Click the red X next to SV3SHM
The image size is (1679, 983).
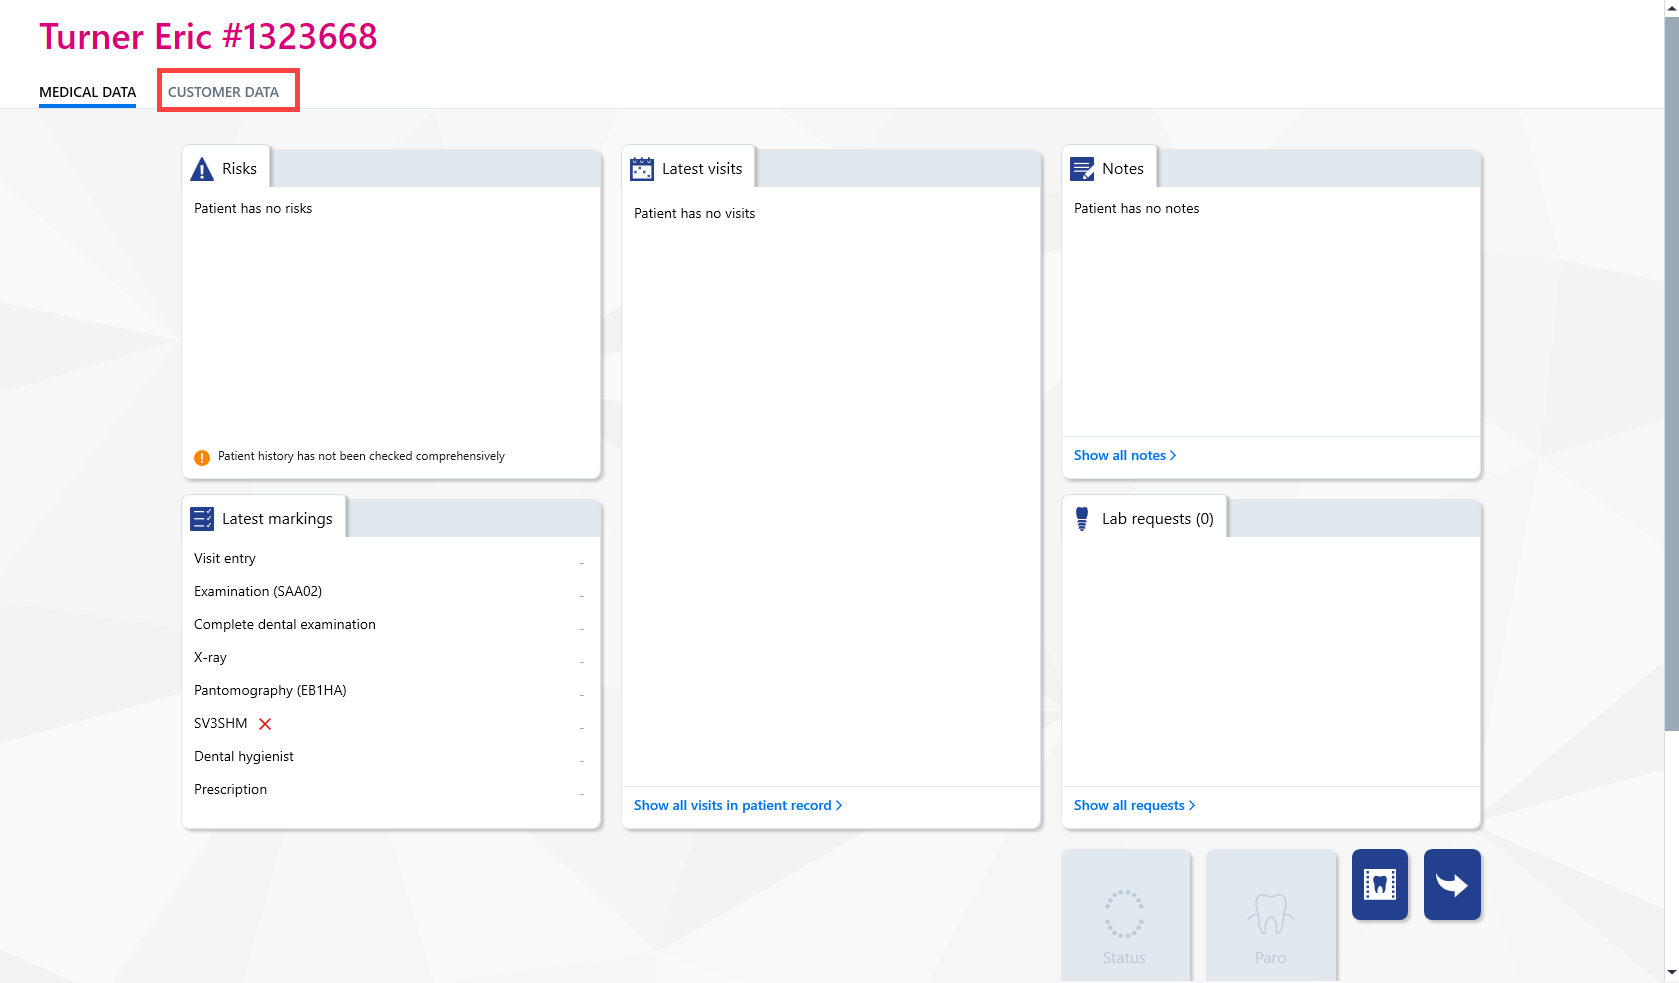[265, 724]
